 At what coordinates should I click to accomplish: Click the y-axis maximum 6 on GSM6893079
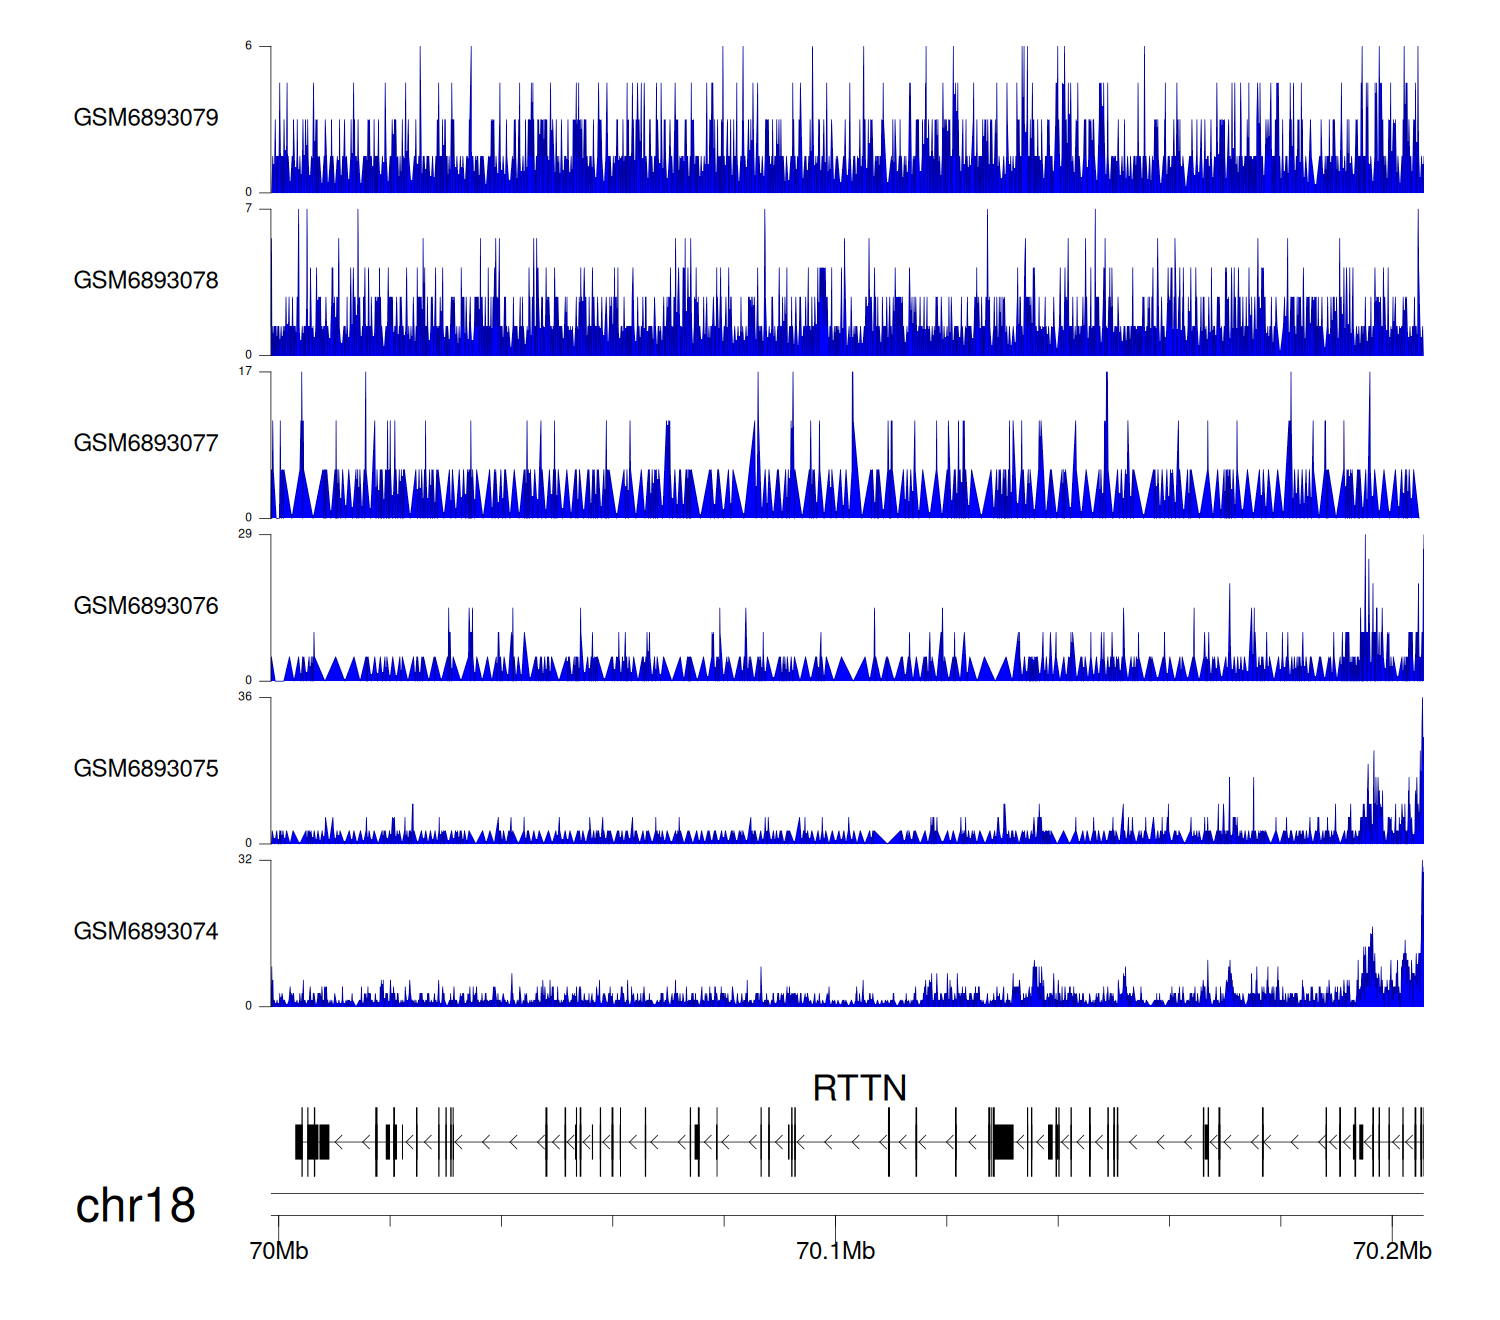pos(248,46)
